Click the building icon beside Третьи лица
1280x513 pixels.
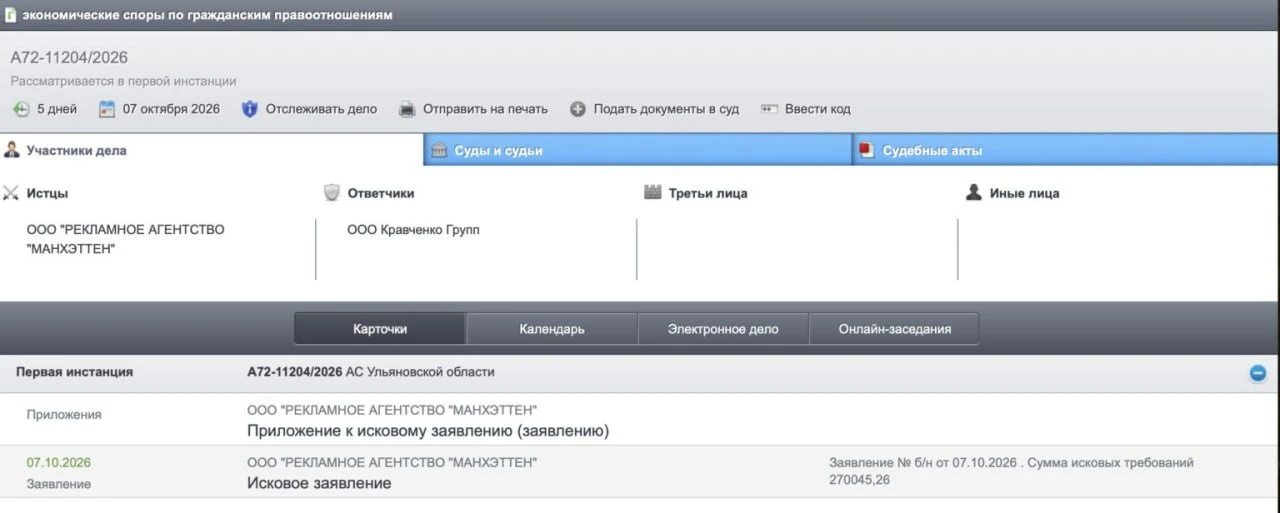click(x=653, y=193)
